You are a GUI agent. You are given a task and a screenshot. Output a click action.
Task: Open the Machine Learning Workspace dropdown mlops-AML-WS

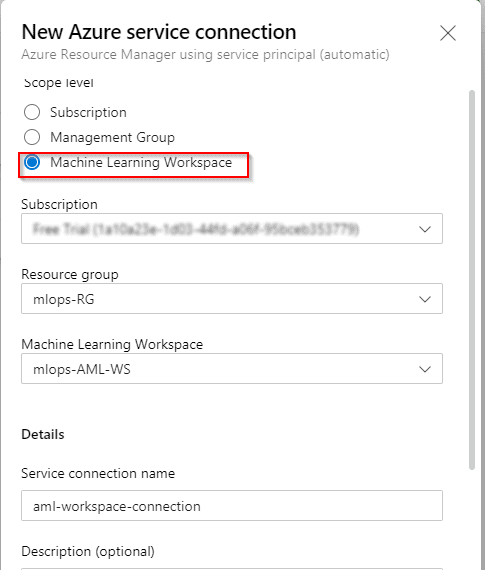[232, 369]
